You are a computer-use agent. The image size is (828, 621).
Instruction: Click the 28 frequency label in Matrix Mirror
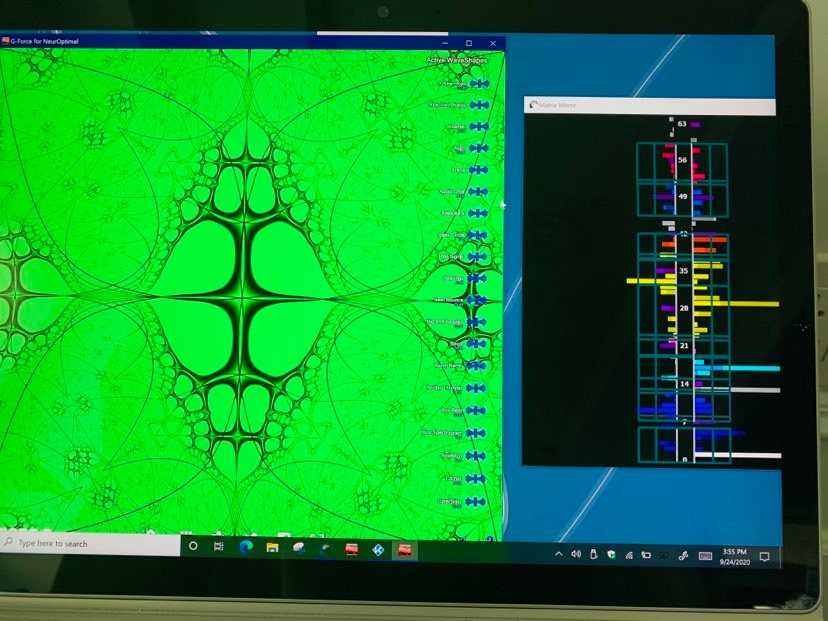pyautogui.click(x=684, y=308)
